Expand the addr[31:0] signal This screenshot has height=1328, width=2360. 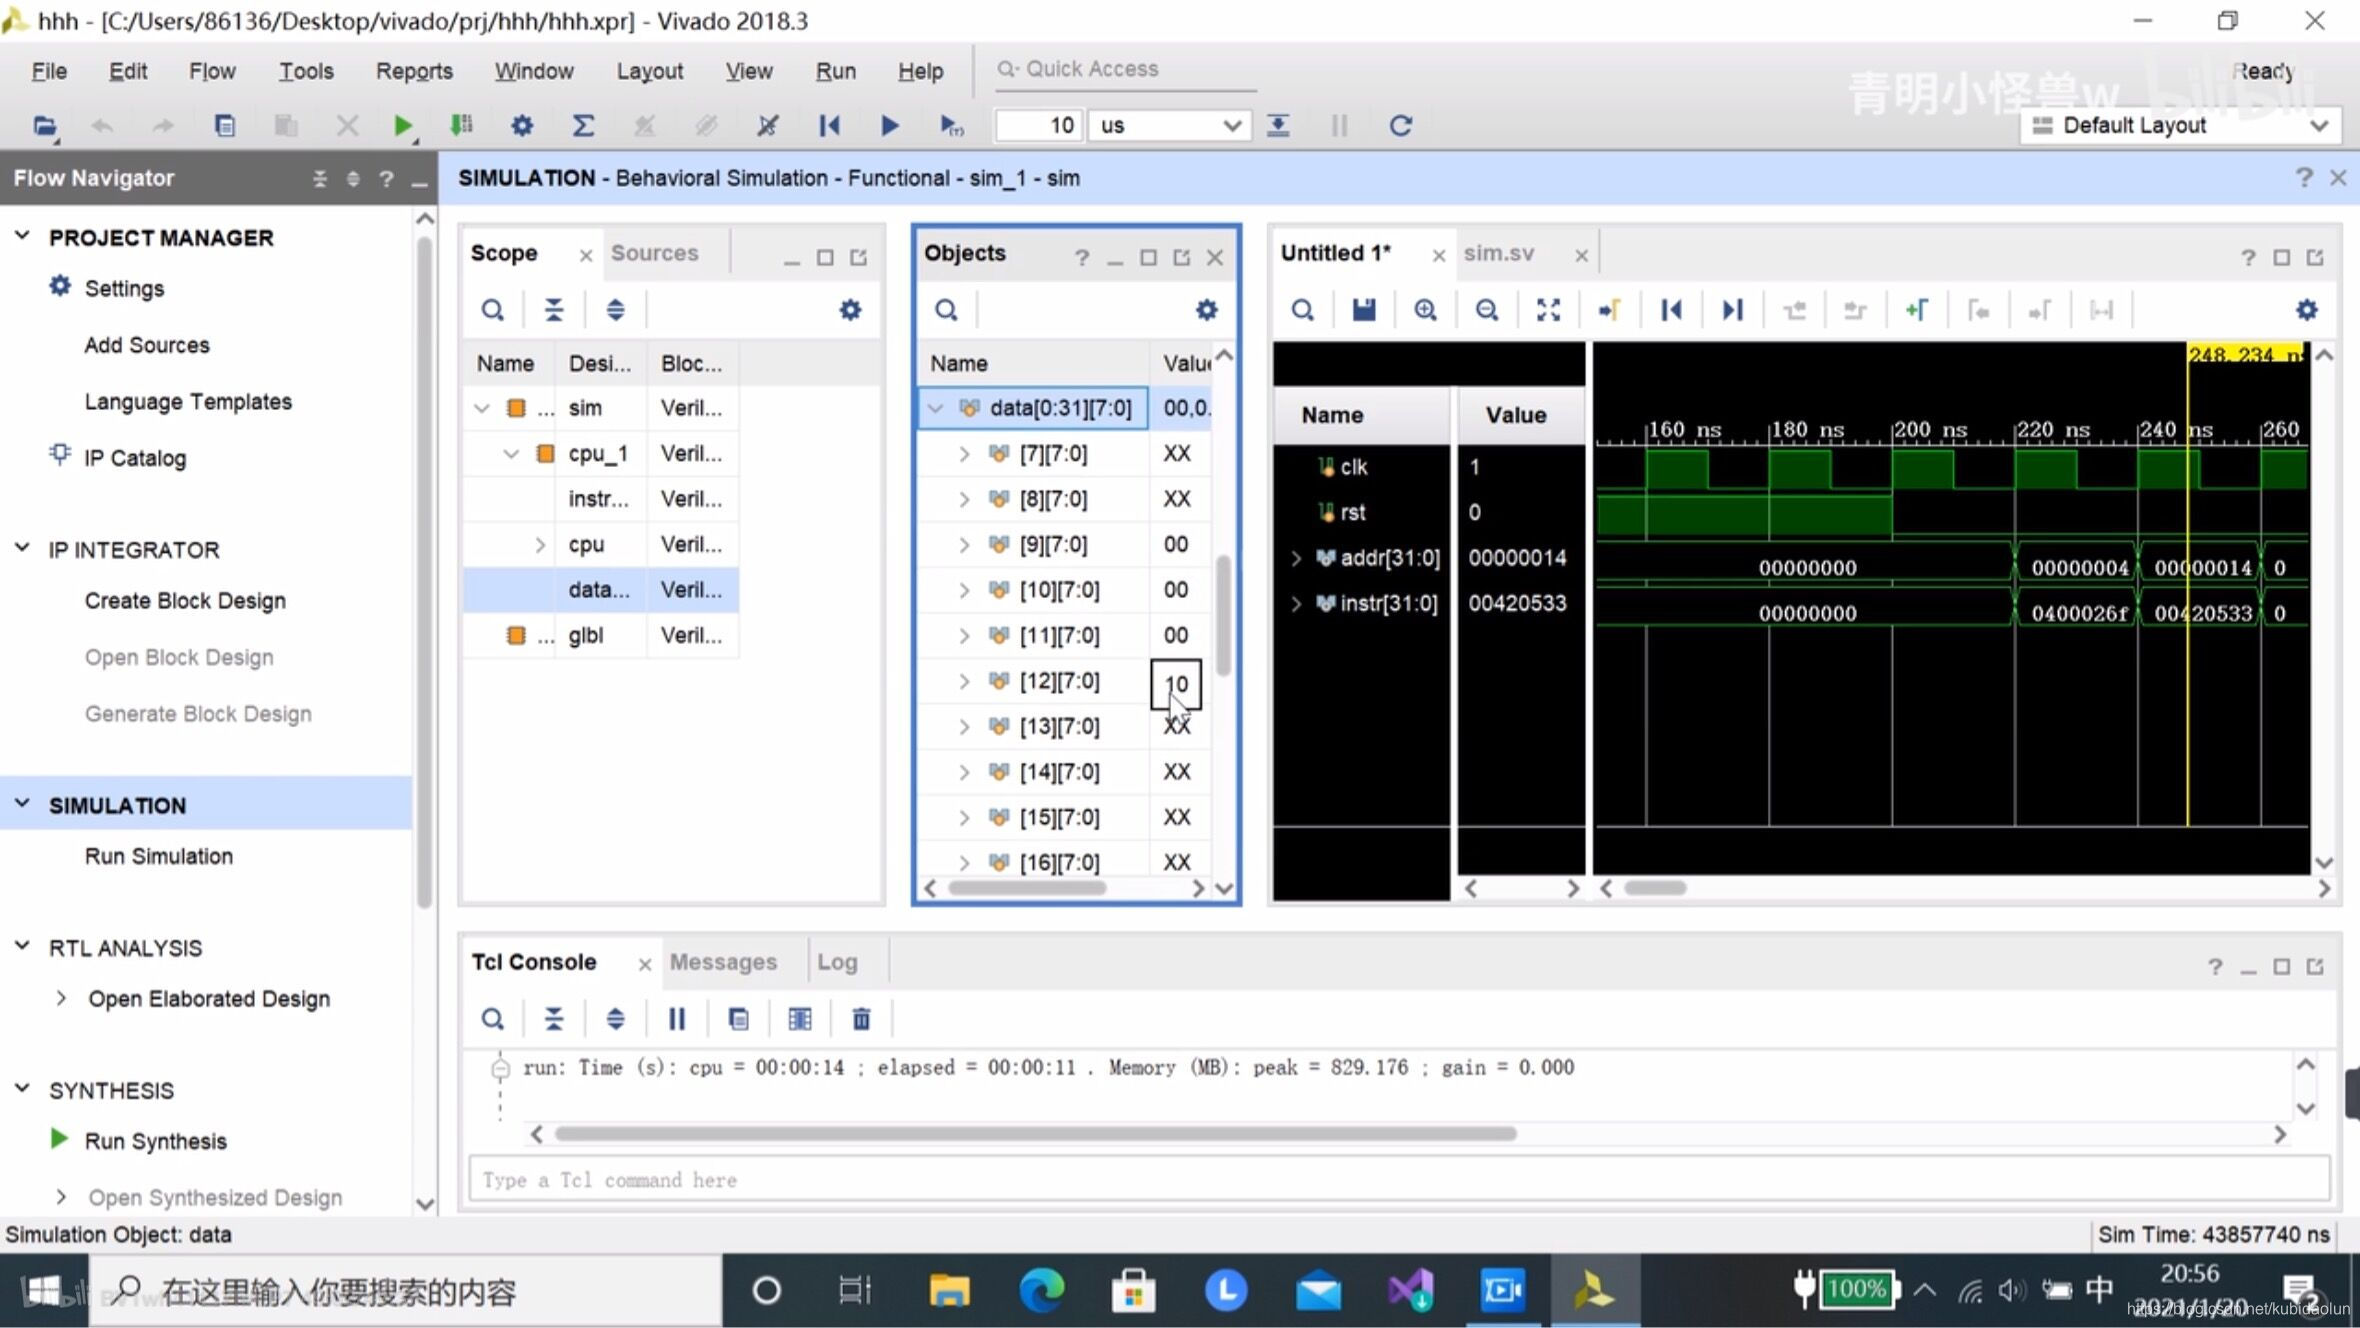[x=1296, y=558]
